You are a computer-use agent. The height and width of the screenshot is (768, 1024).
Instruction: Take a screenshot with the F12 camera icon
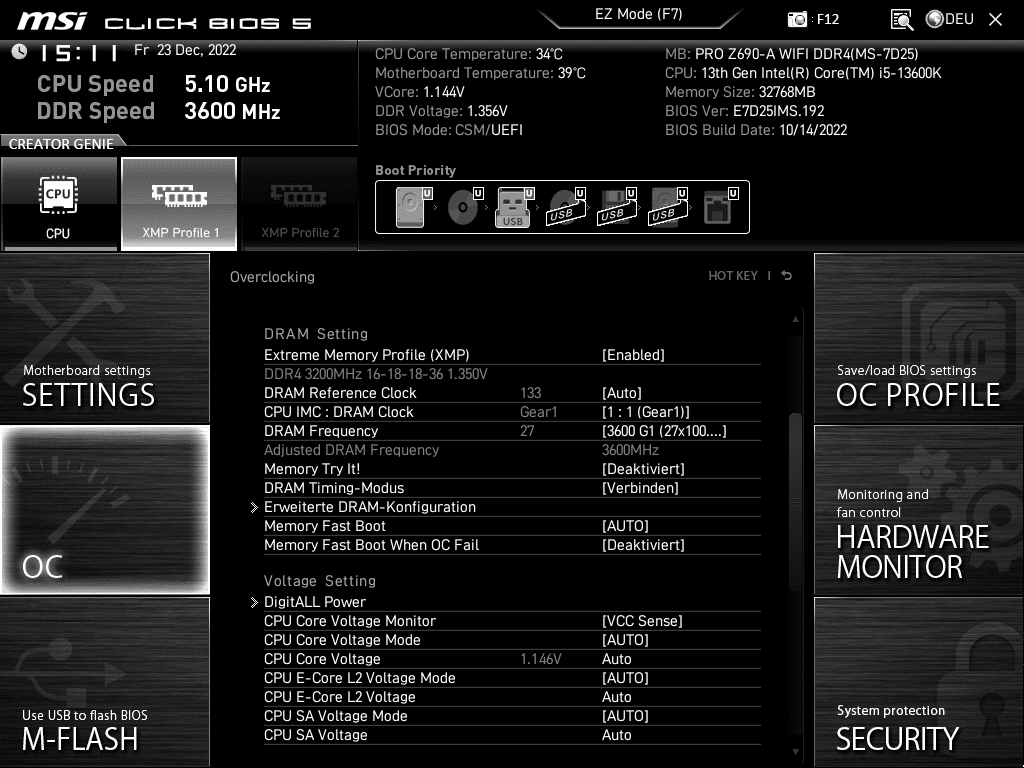[797, 19]
